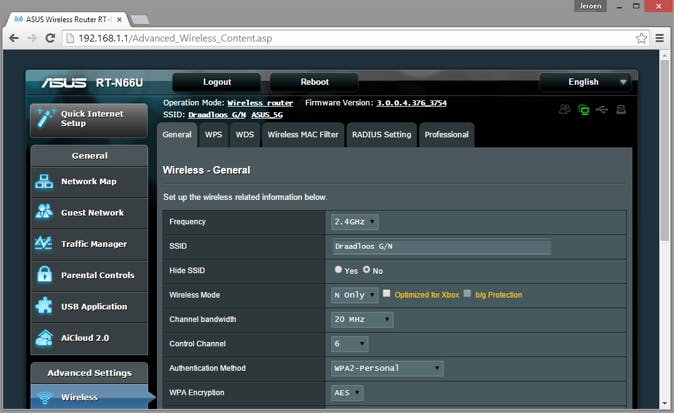Enable Optimized for Xbox checkbox
Viewport: 674px width, 413px height.
[387, 294]
